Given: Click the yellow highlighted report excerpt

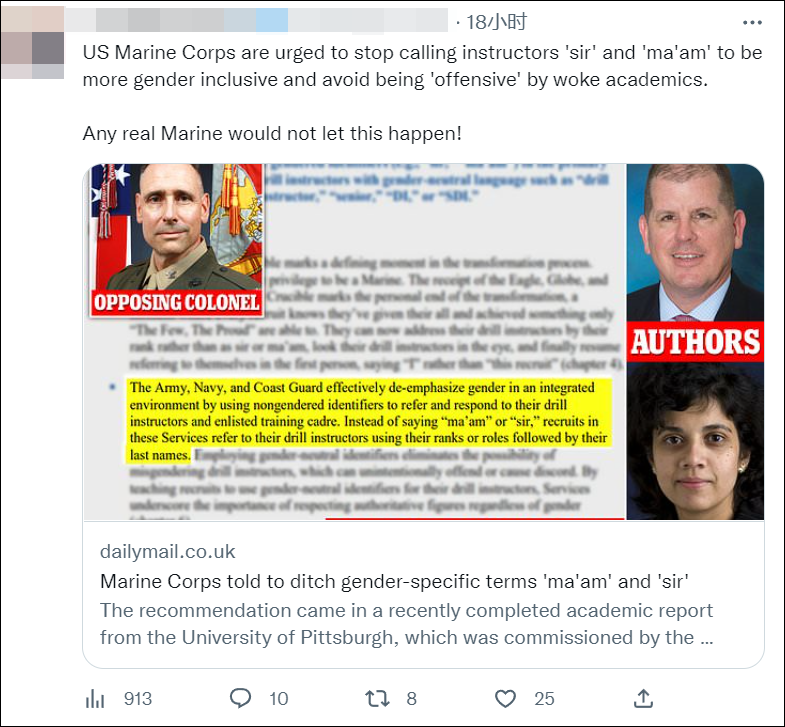Looking at the screenshot, I should (368, 421).
